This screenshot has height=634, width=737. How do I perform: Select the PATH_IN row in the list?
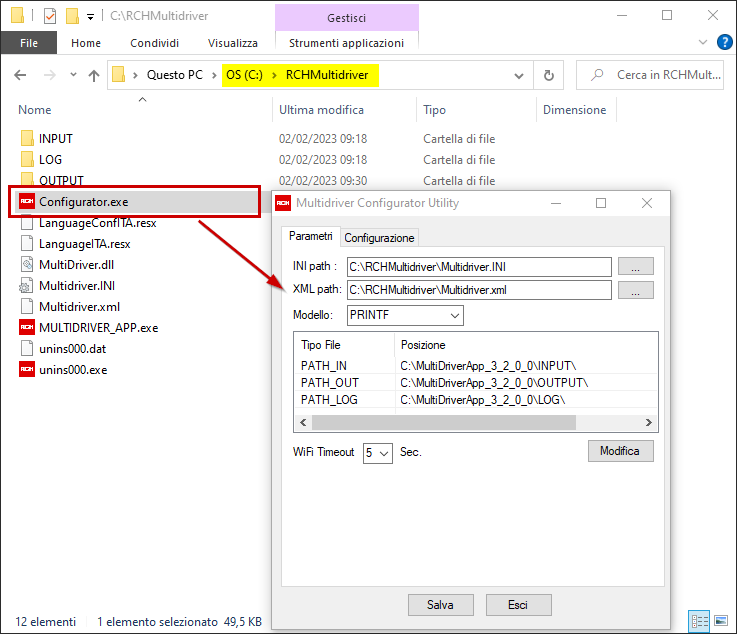[x=476, y=365]
